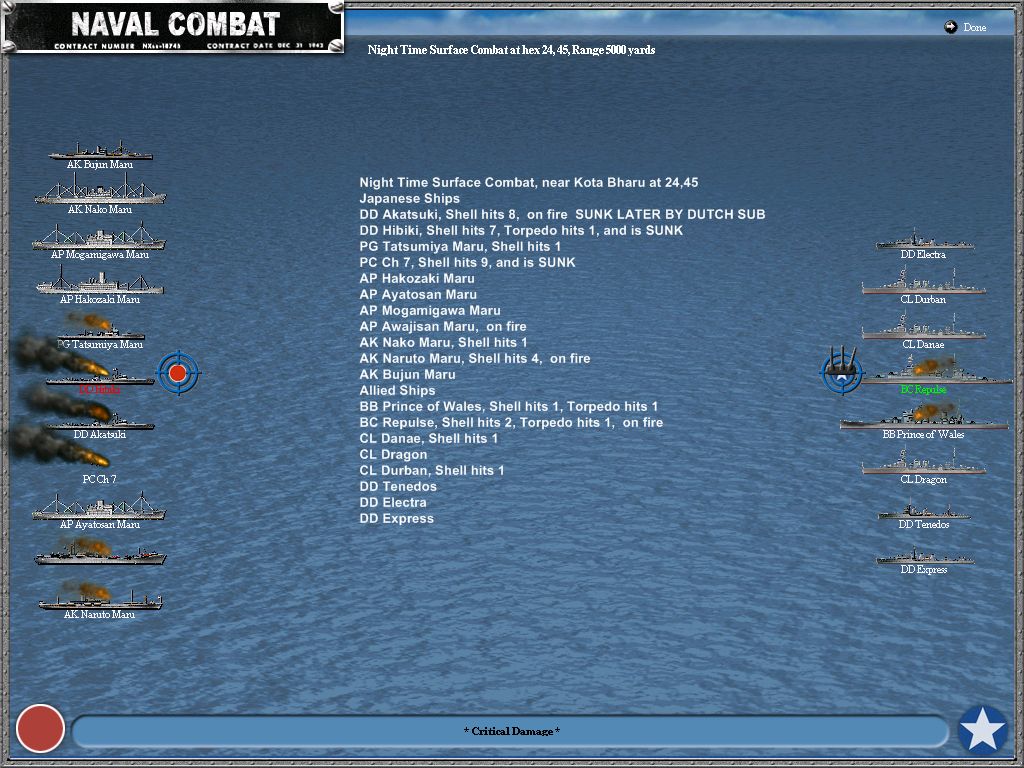Click 'DD Hibiki, Shell hits 7' report line
Screen dimensions: 1024x768
[x=521, y=231]
